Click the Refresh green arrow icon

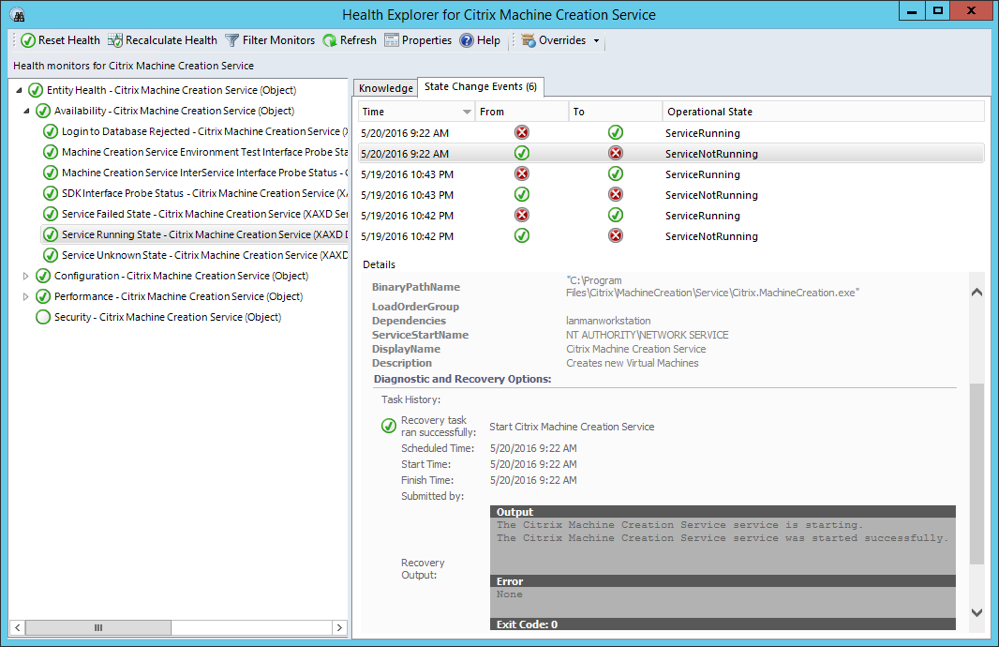tap(329, 41)
